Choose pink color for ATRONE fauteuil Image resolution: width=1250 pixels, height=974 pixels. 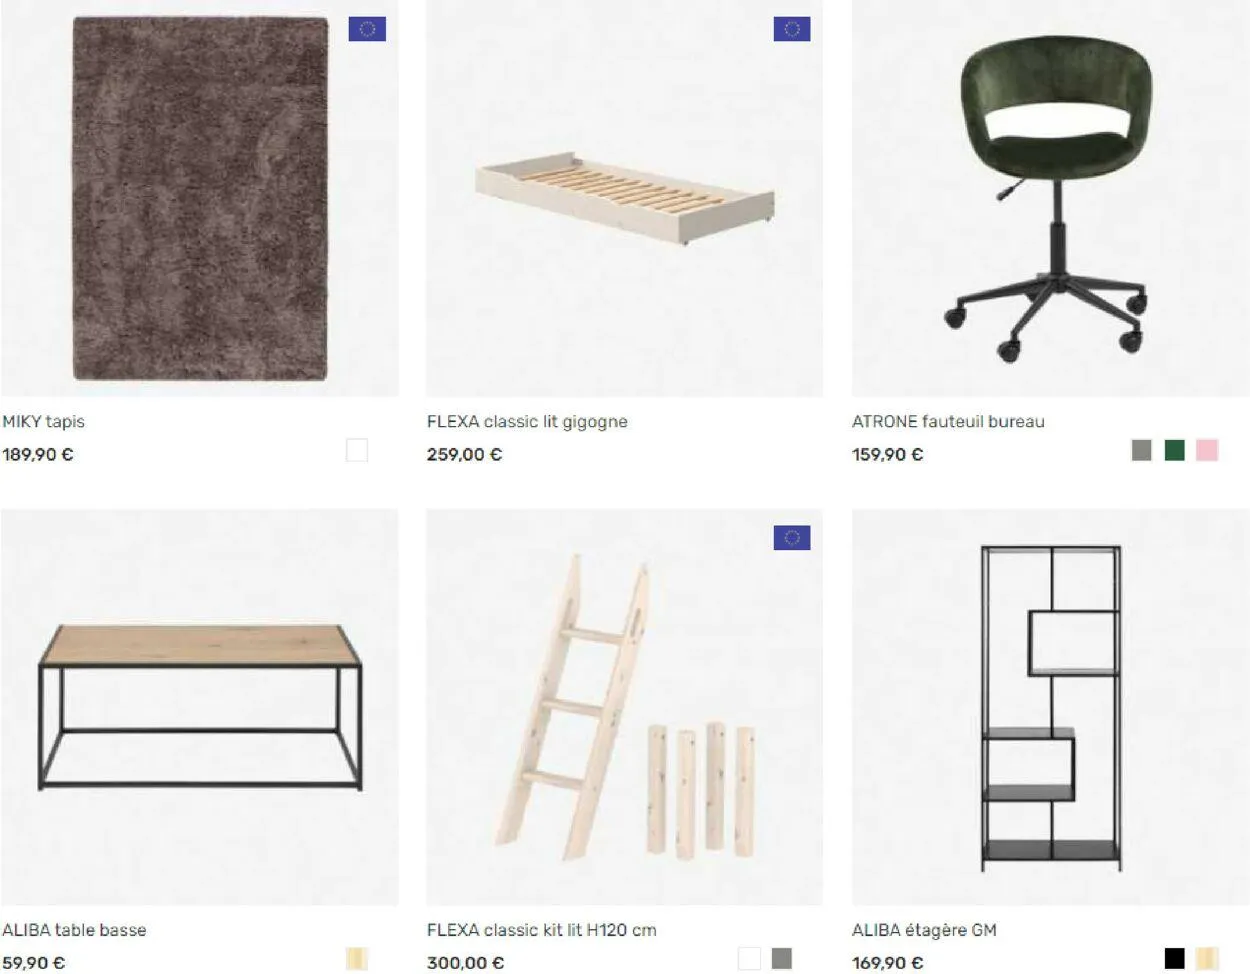click(x=1207, y=450)
